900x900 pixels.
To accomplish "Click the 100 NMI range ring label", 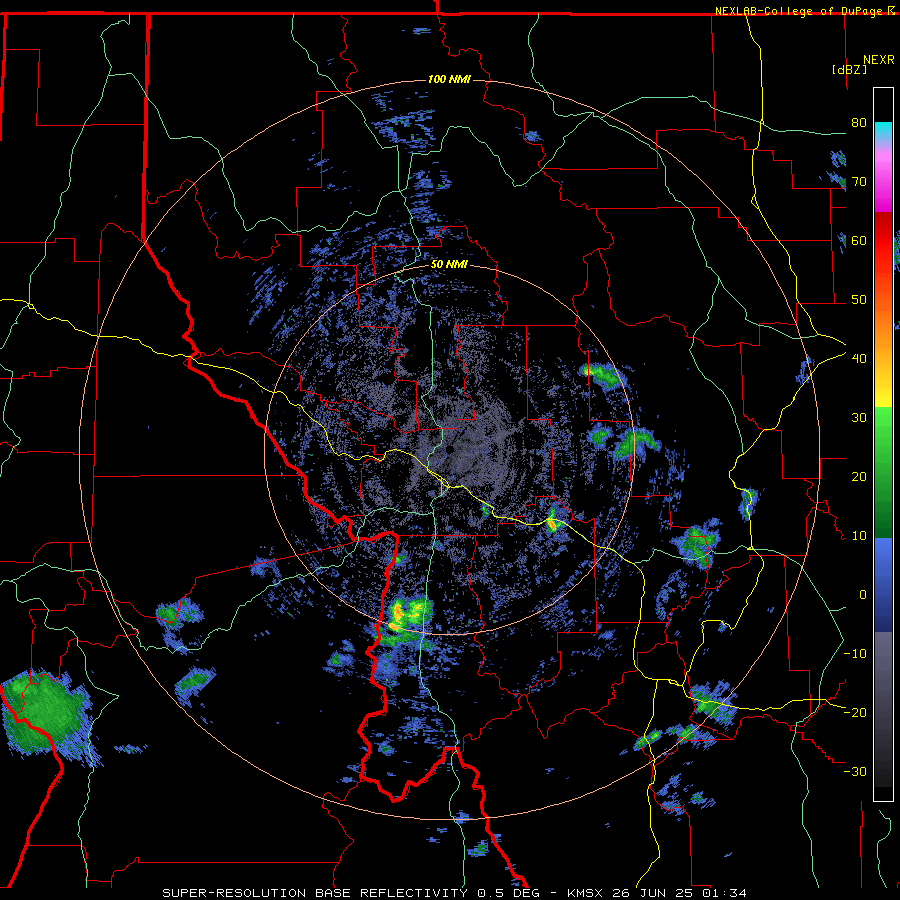I will coord(449,79).
